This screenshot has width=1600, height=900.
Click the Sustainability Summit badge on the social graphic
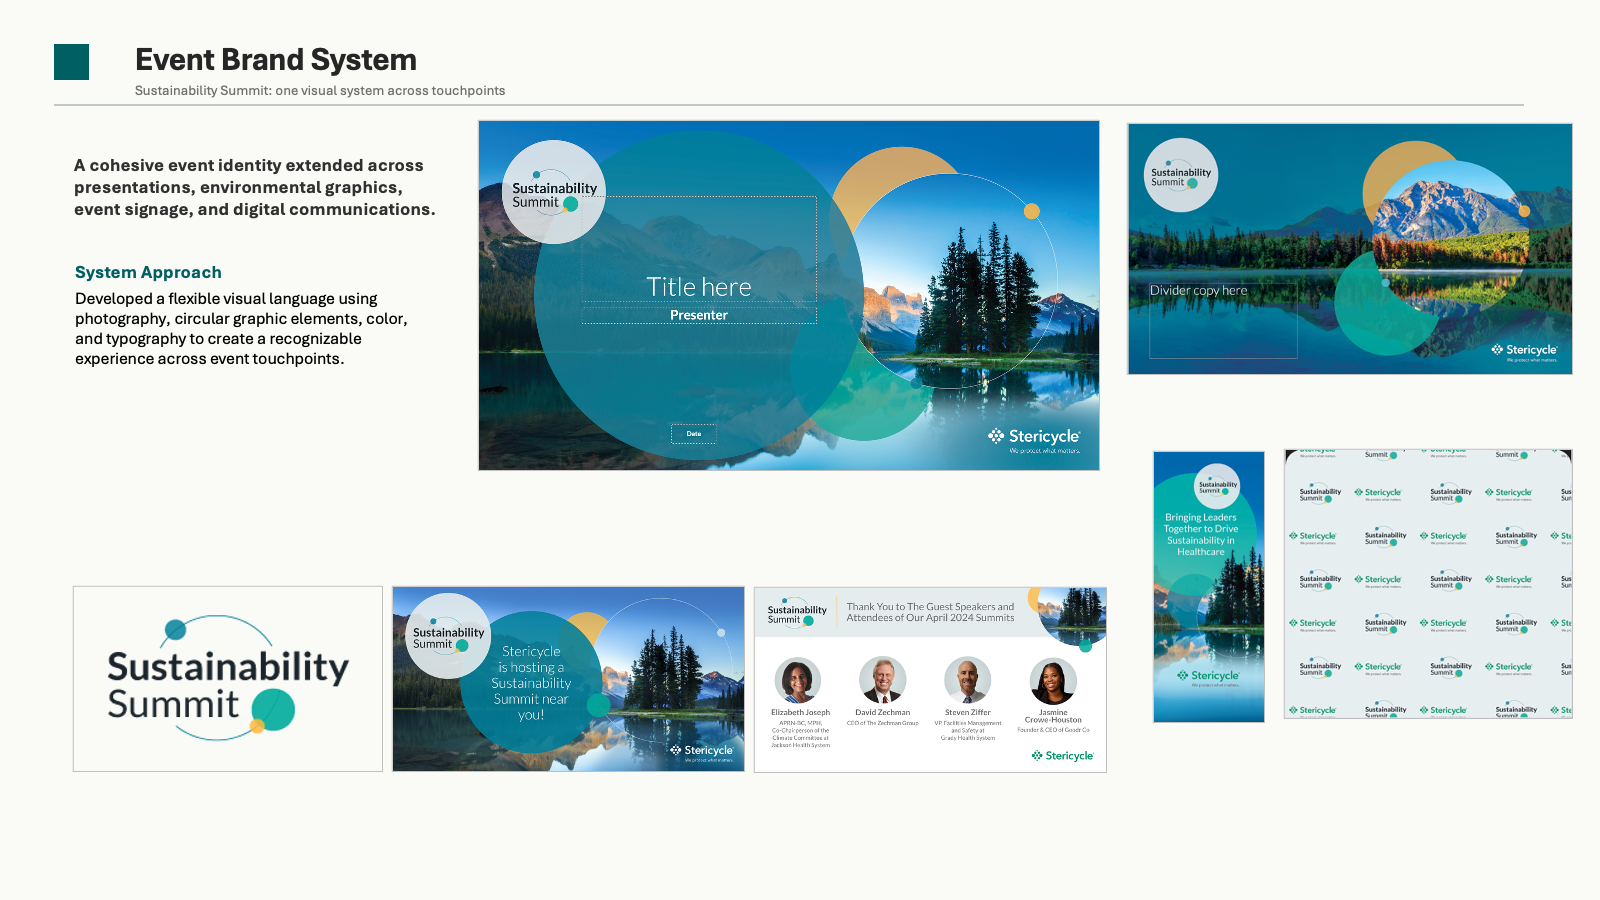[448, 637]
